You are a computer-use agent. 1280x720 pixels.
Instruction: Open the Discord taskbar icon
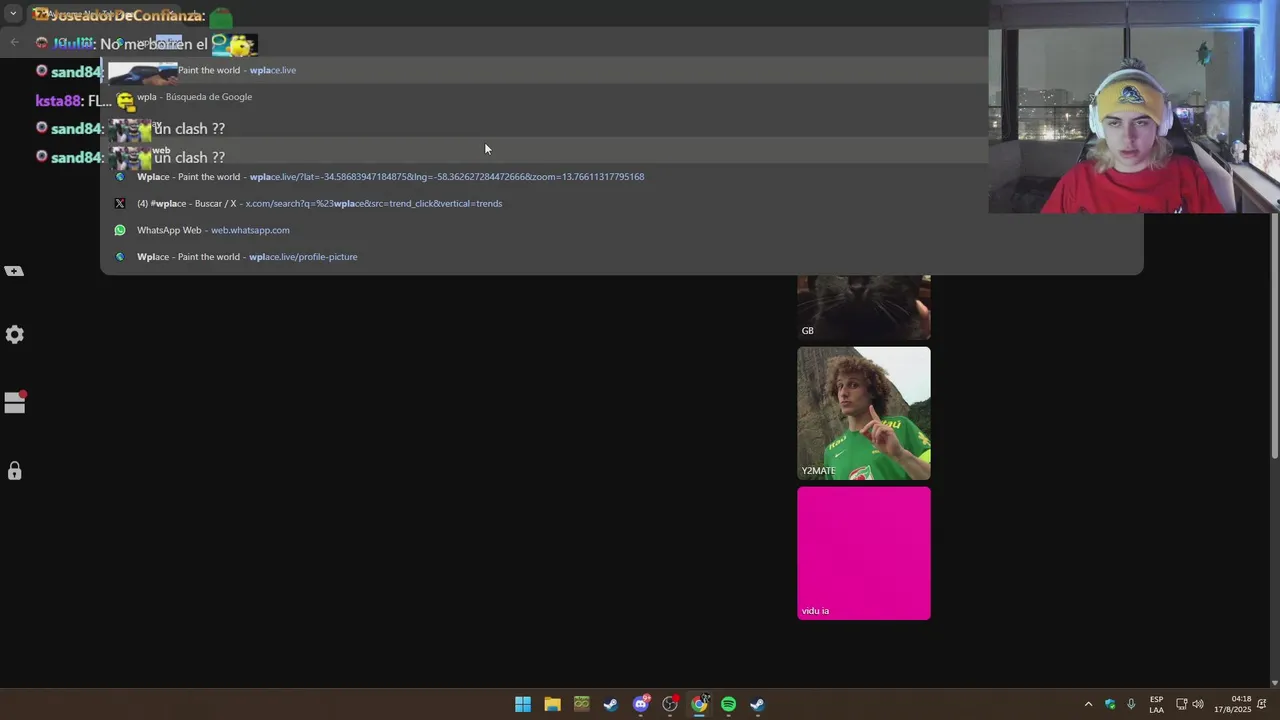(641, 704)
